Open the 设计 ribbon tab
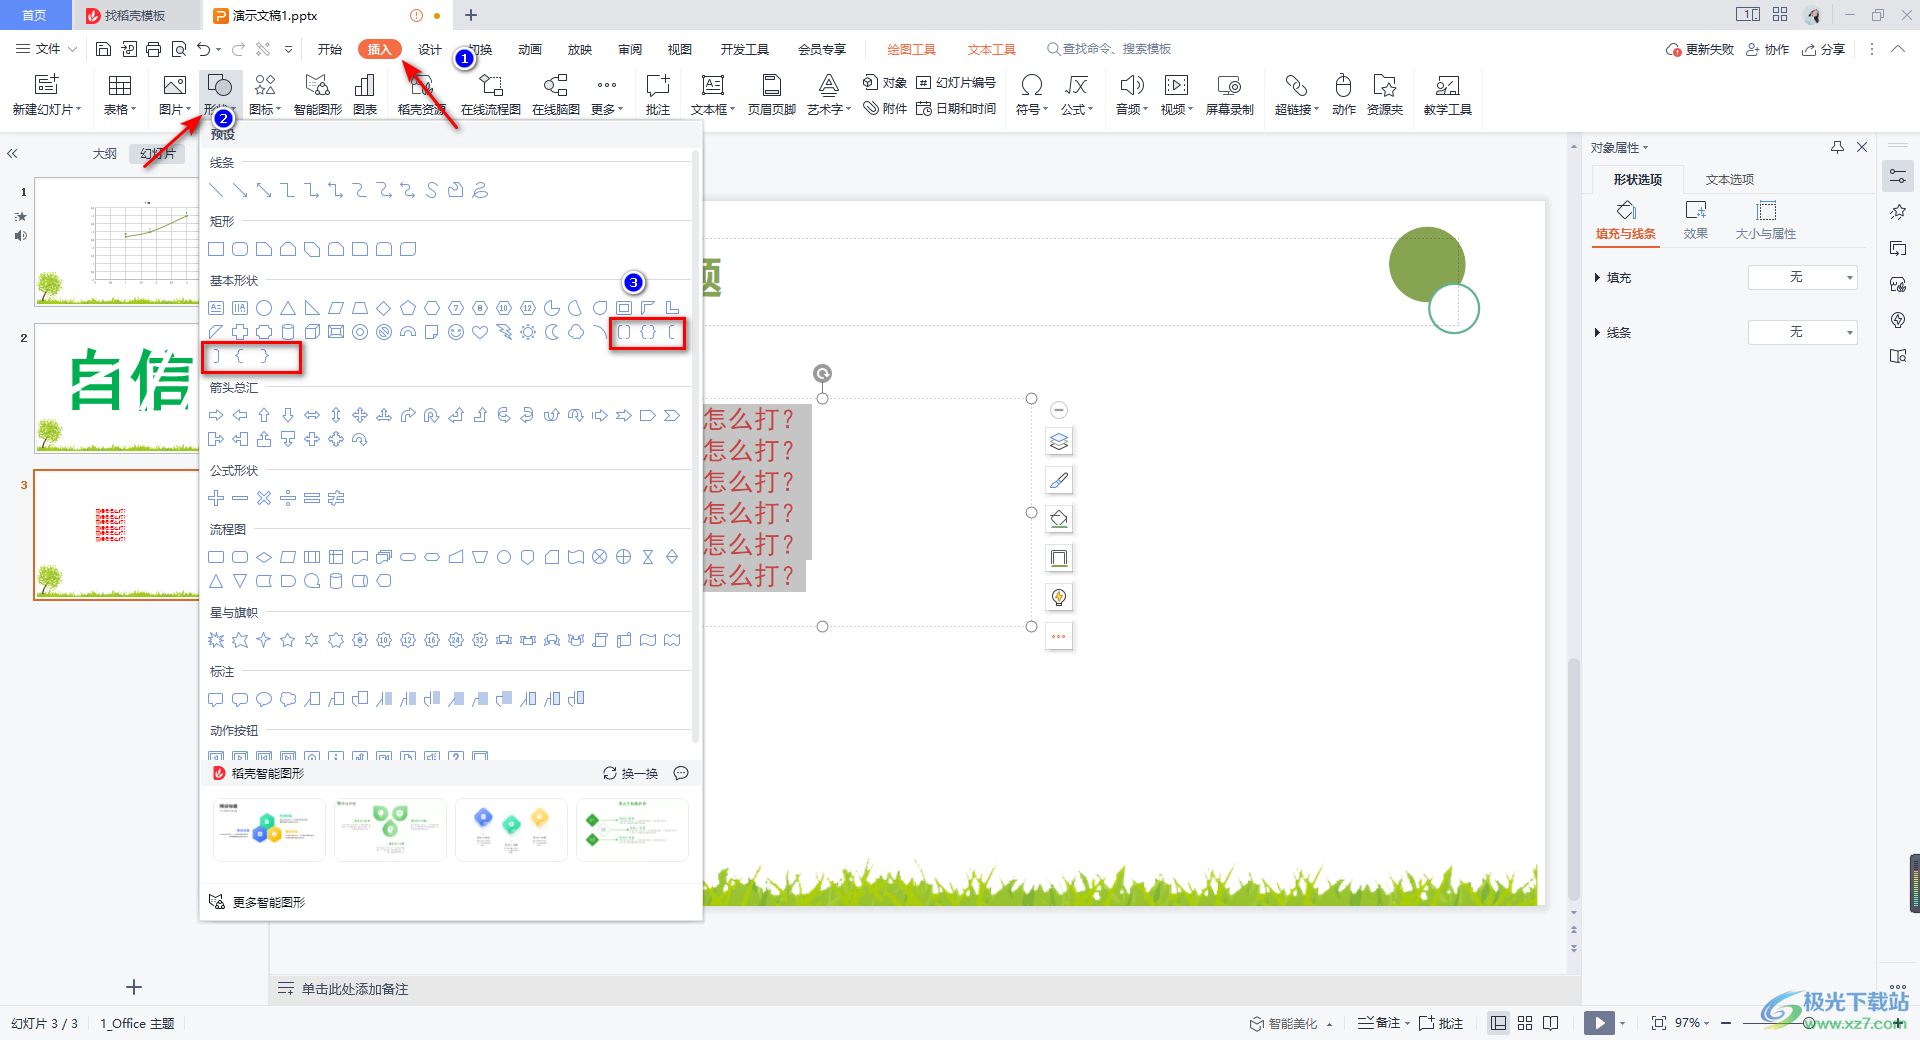Screen dimensions: 1920x1040 pyautogui.click(x=430, y=49)
